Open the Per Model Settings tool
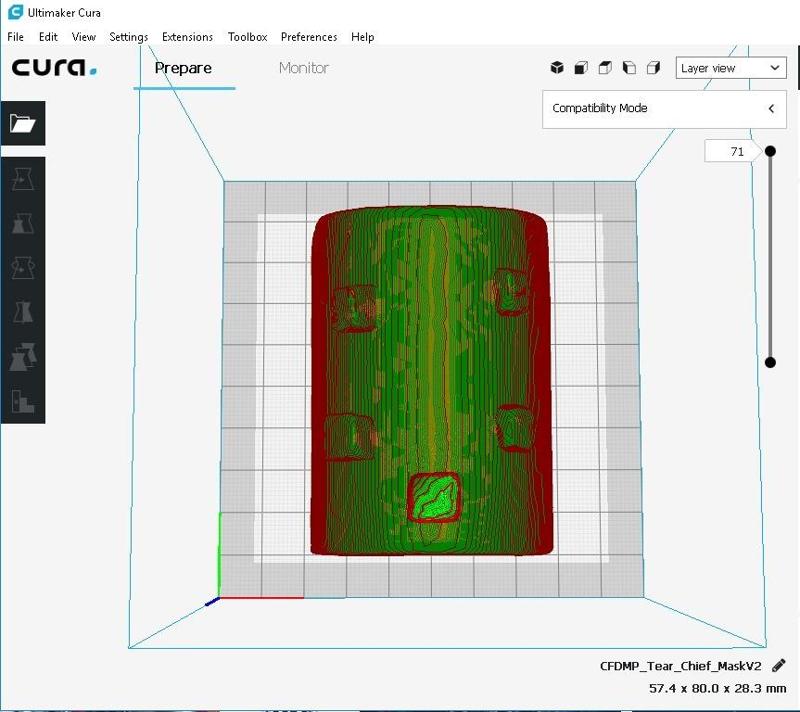800x712 pixels. 22,356
